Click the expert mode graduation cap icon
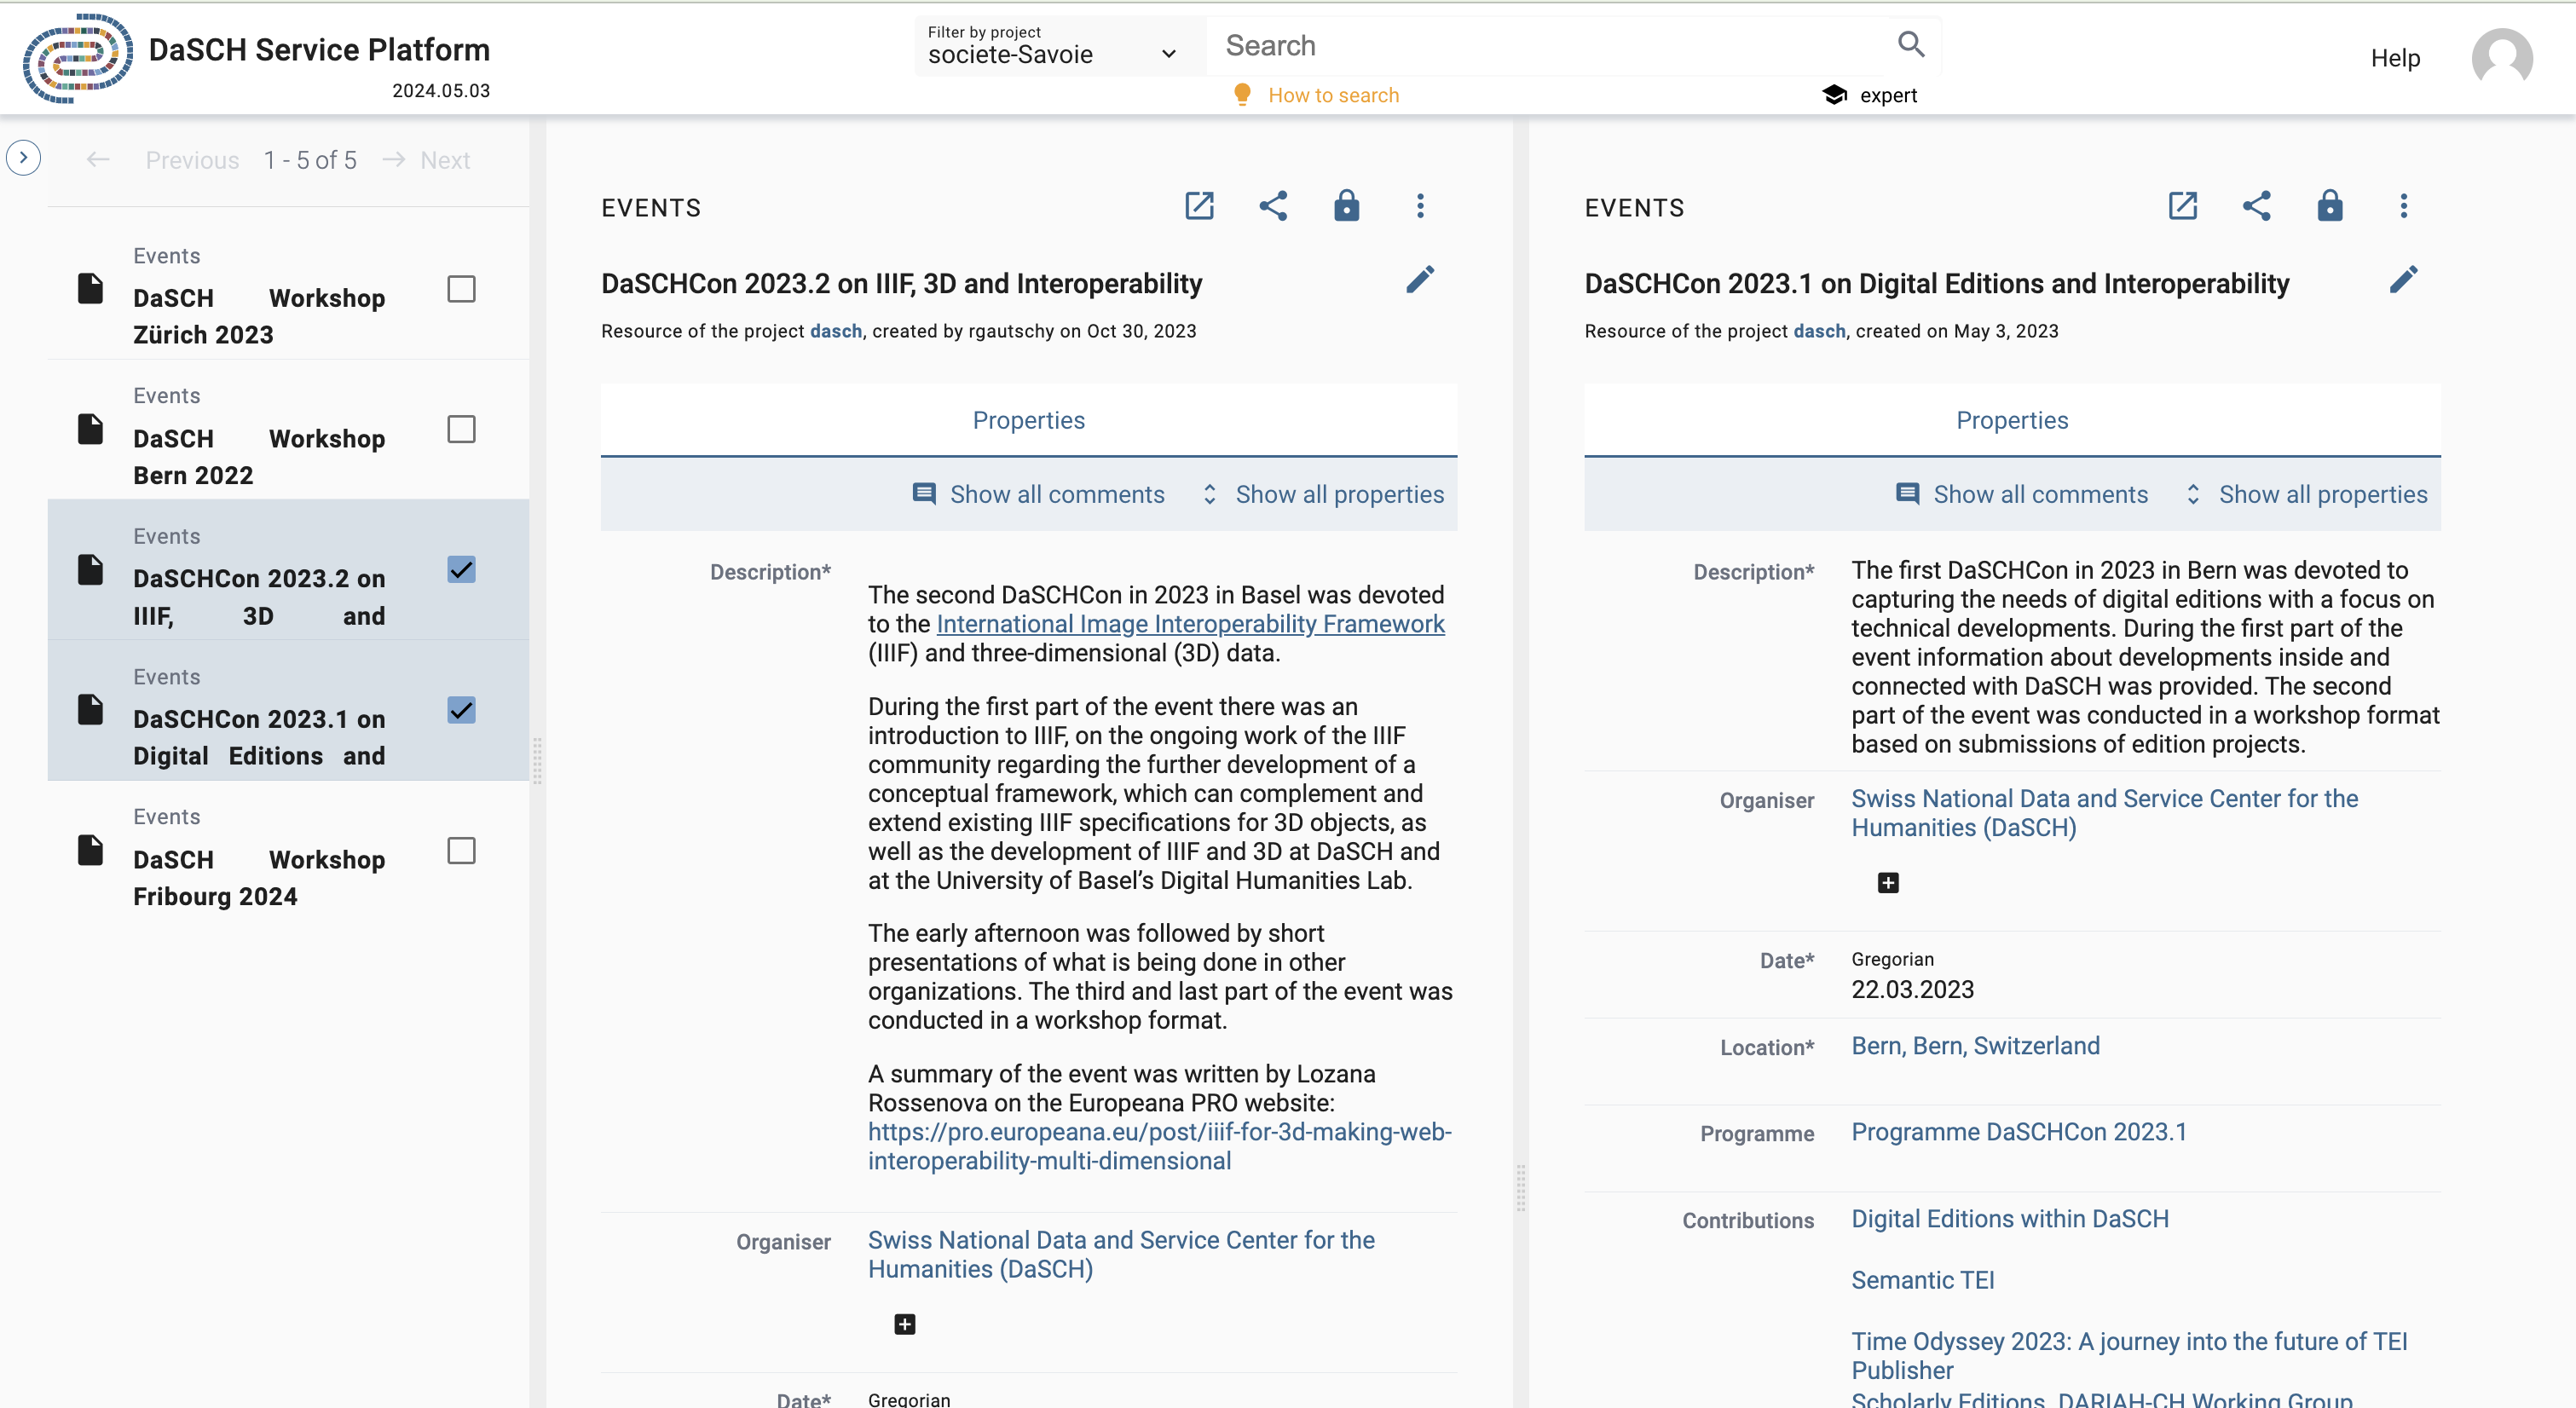 click(x=1835, y=94)
